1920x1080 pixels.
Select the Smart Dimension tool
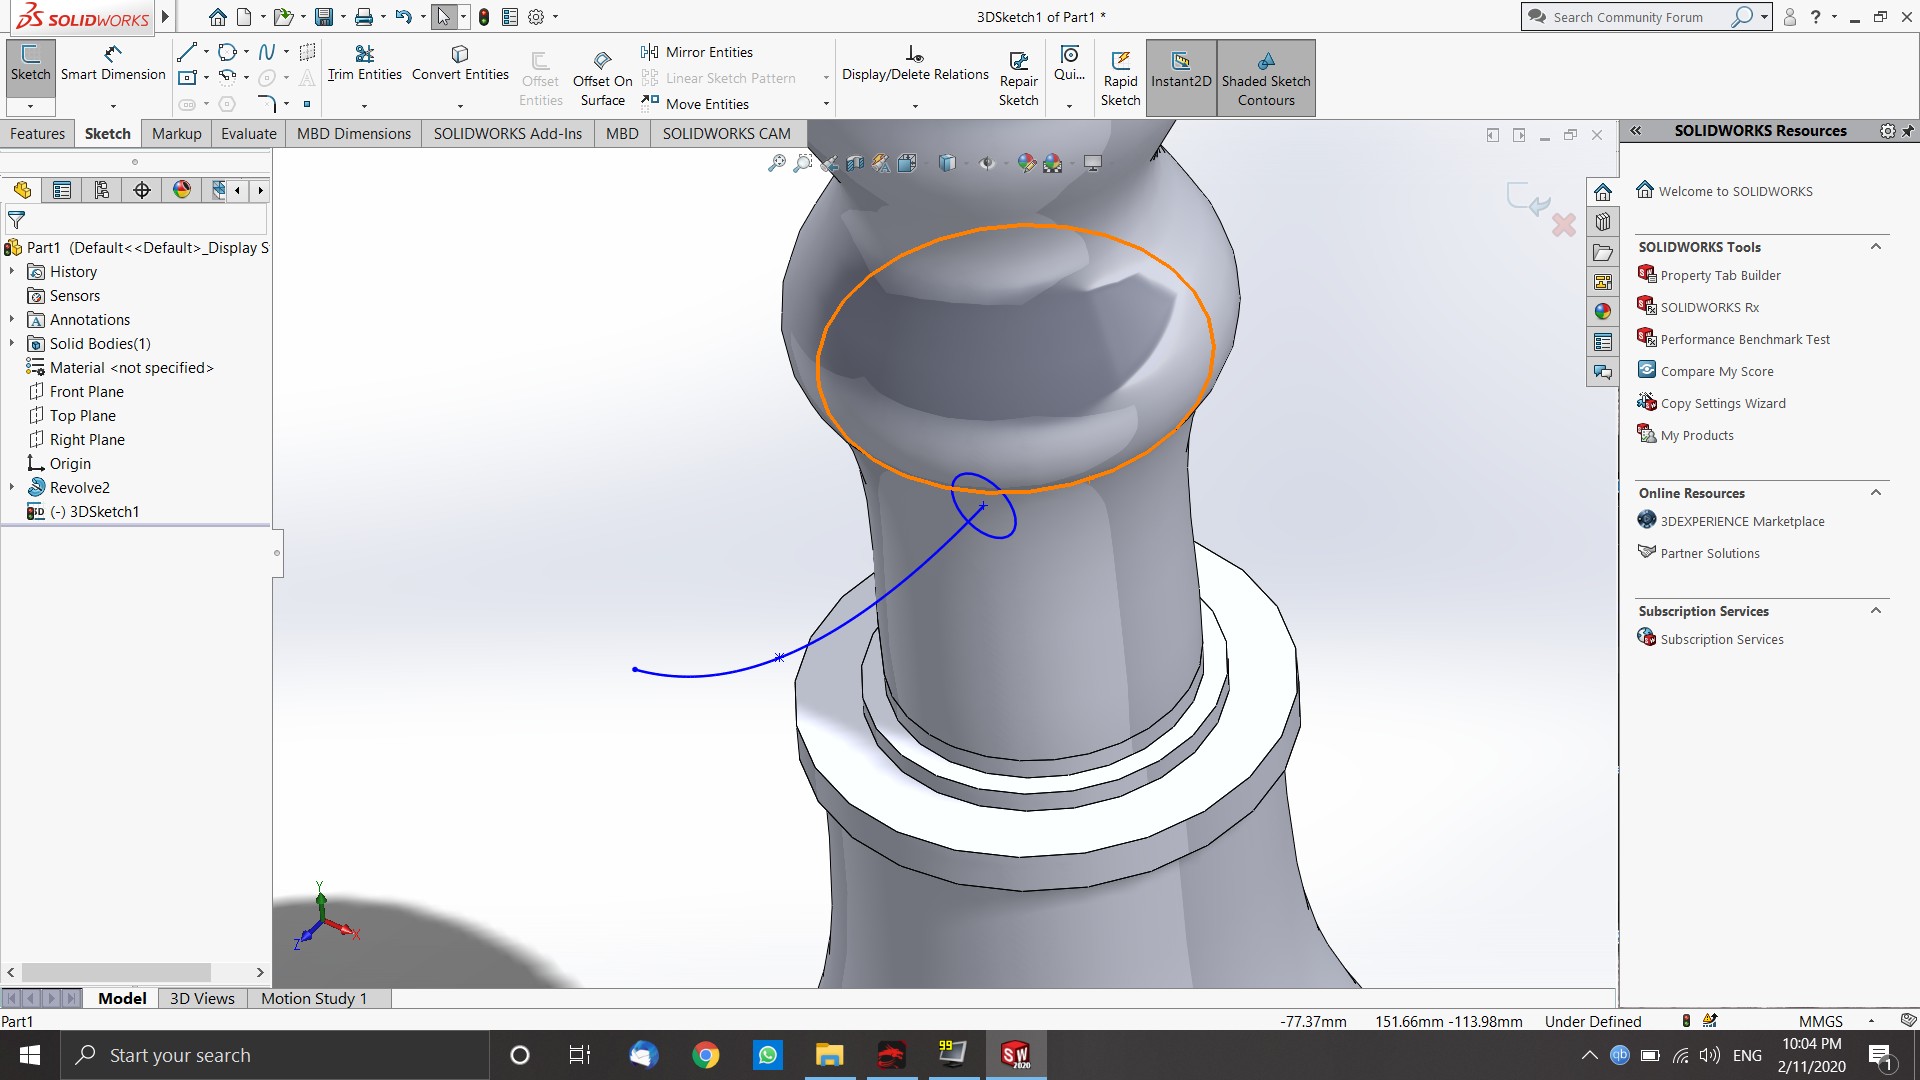(x=112, y=63)
